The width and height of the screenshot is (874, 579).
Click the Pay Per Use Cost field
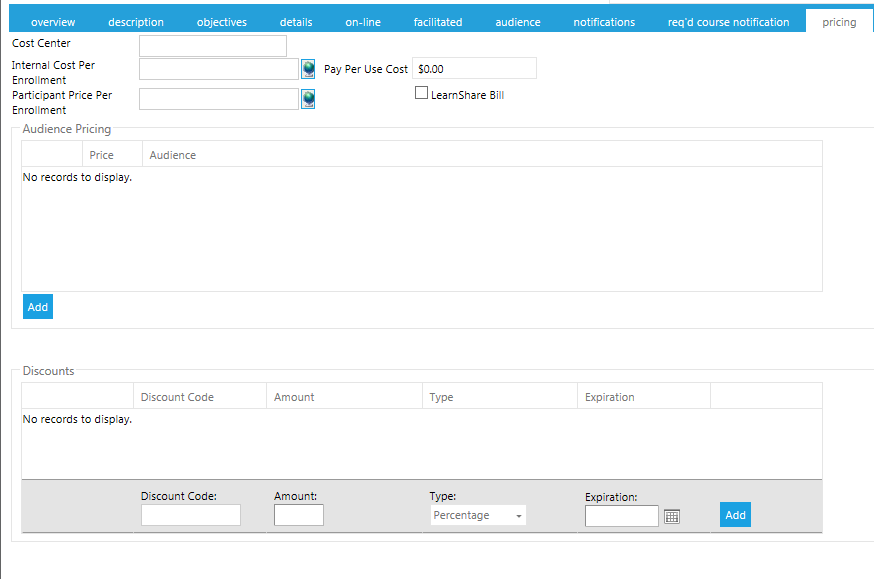click(x=474, y=69)
